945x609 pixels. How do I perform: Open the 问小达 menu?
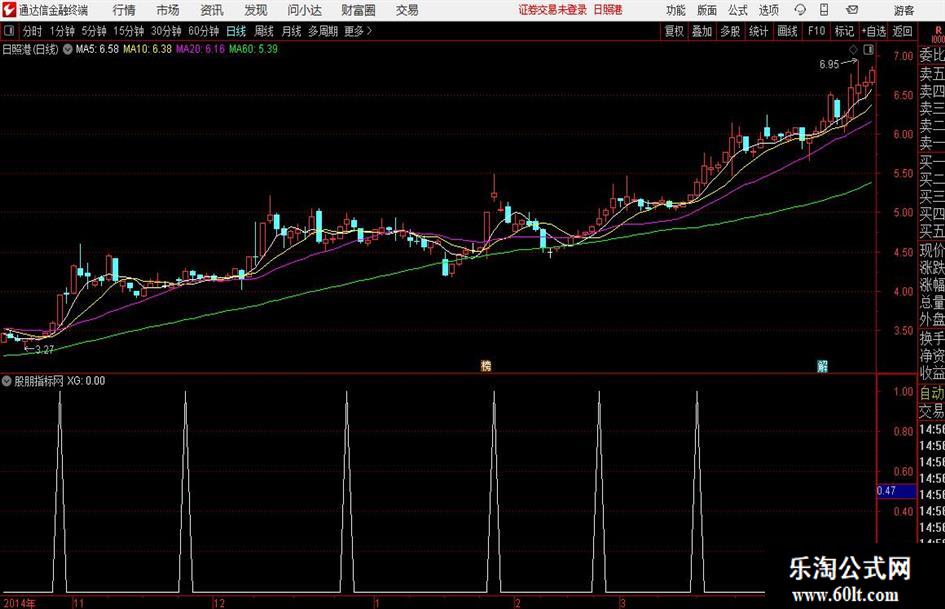point(304,10)
